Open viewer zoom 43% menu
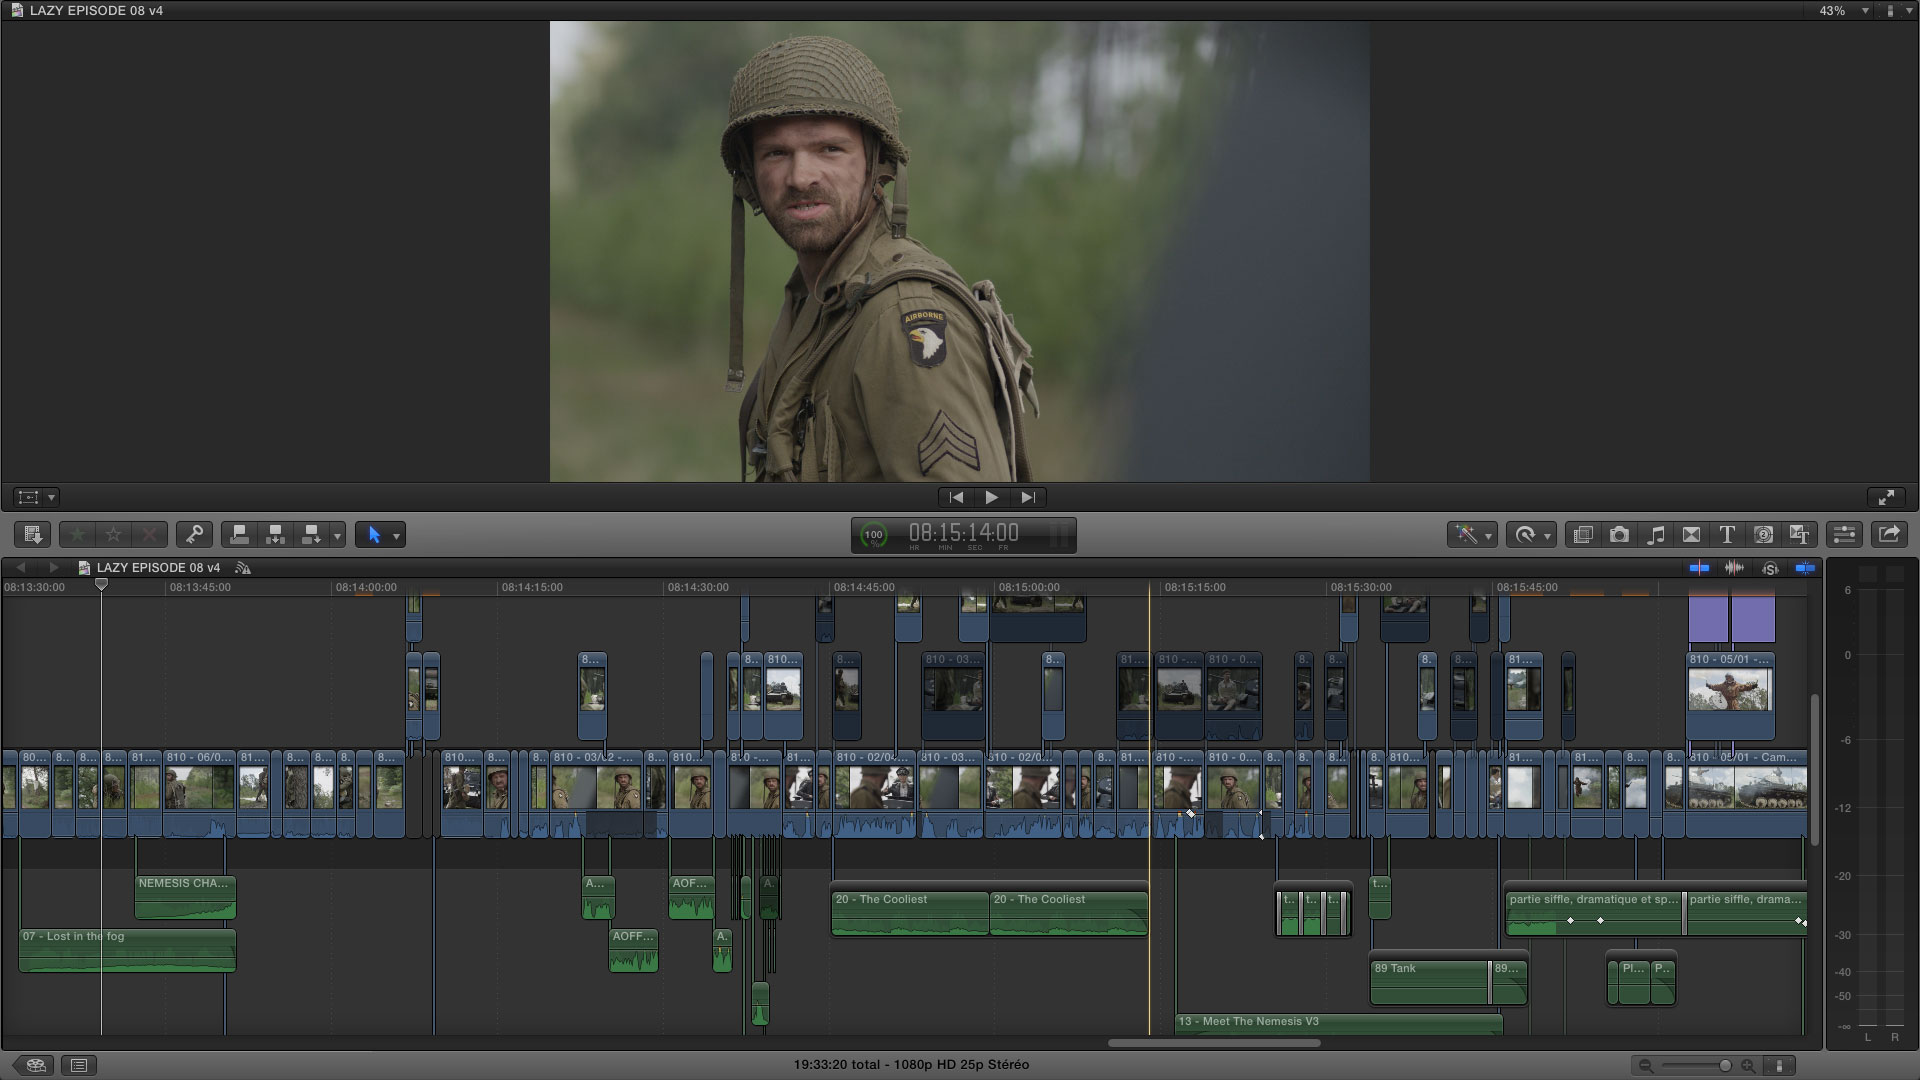The height and width of the screenshot is (1080, 1920). pyautogui.click(x=1843, y=10)
